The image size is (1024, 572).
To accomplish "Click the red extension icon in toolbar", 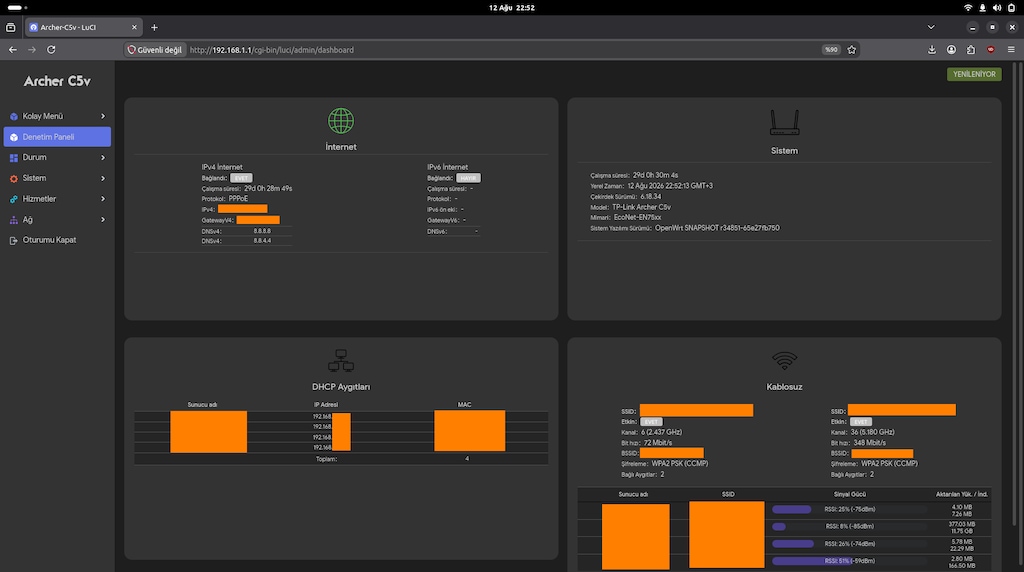I will click(991, 50).
